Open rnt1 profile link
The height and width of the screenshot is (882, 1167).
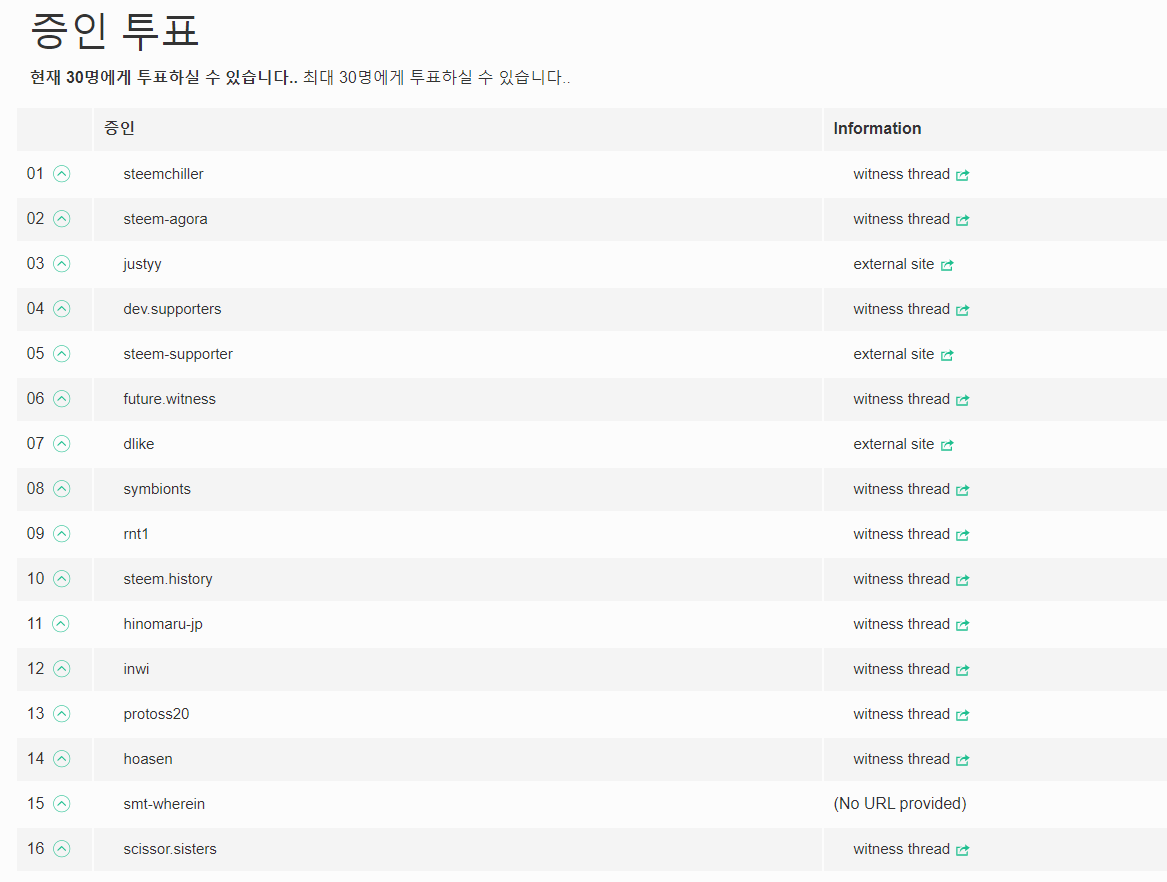pos(135,534)
